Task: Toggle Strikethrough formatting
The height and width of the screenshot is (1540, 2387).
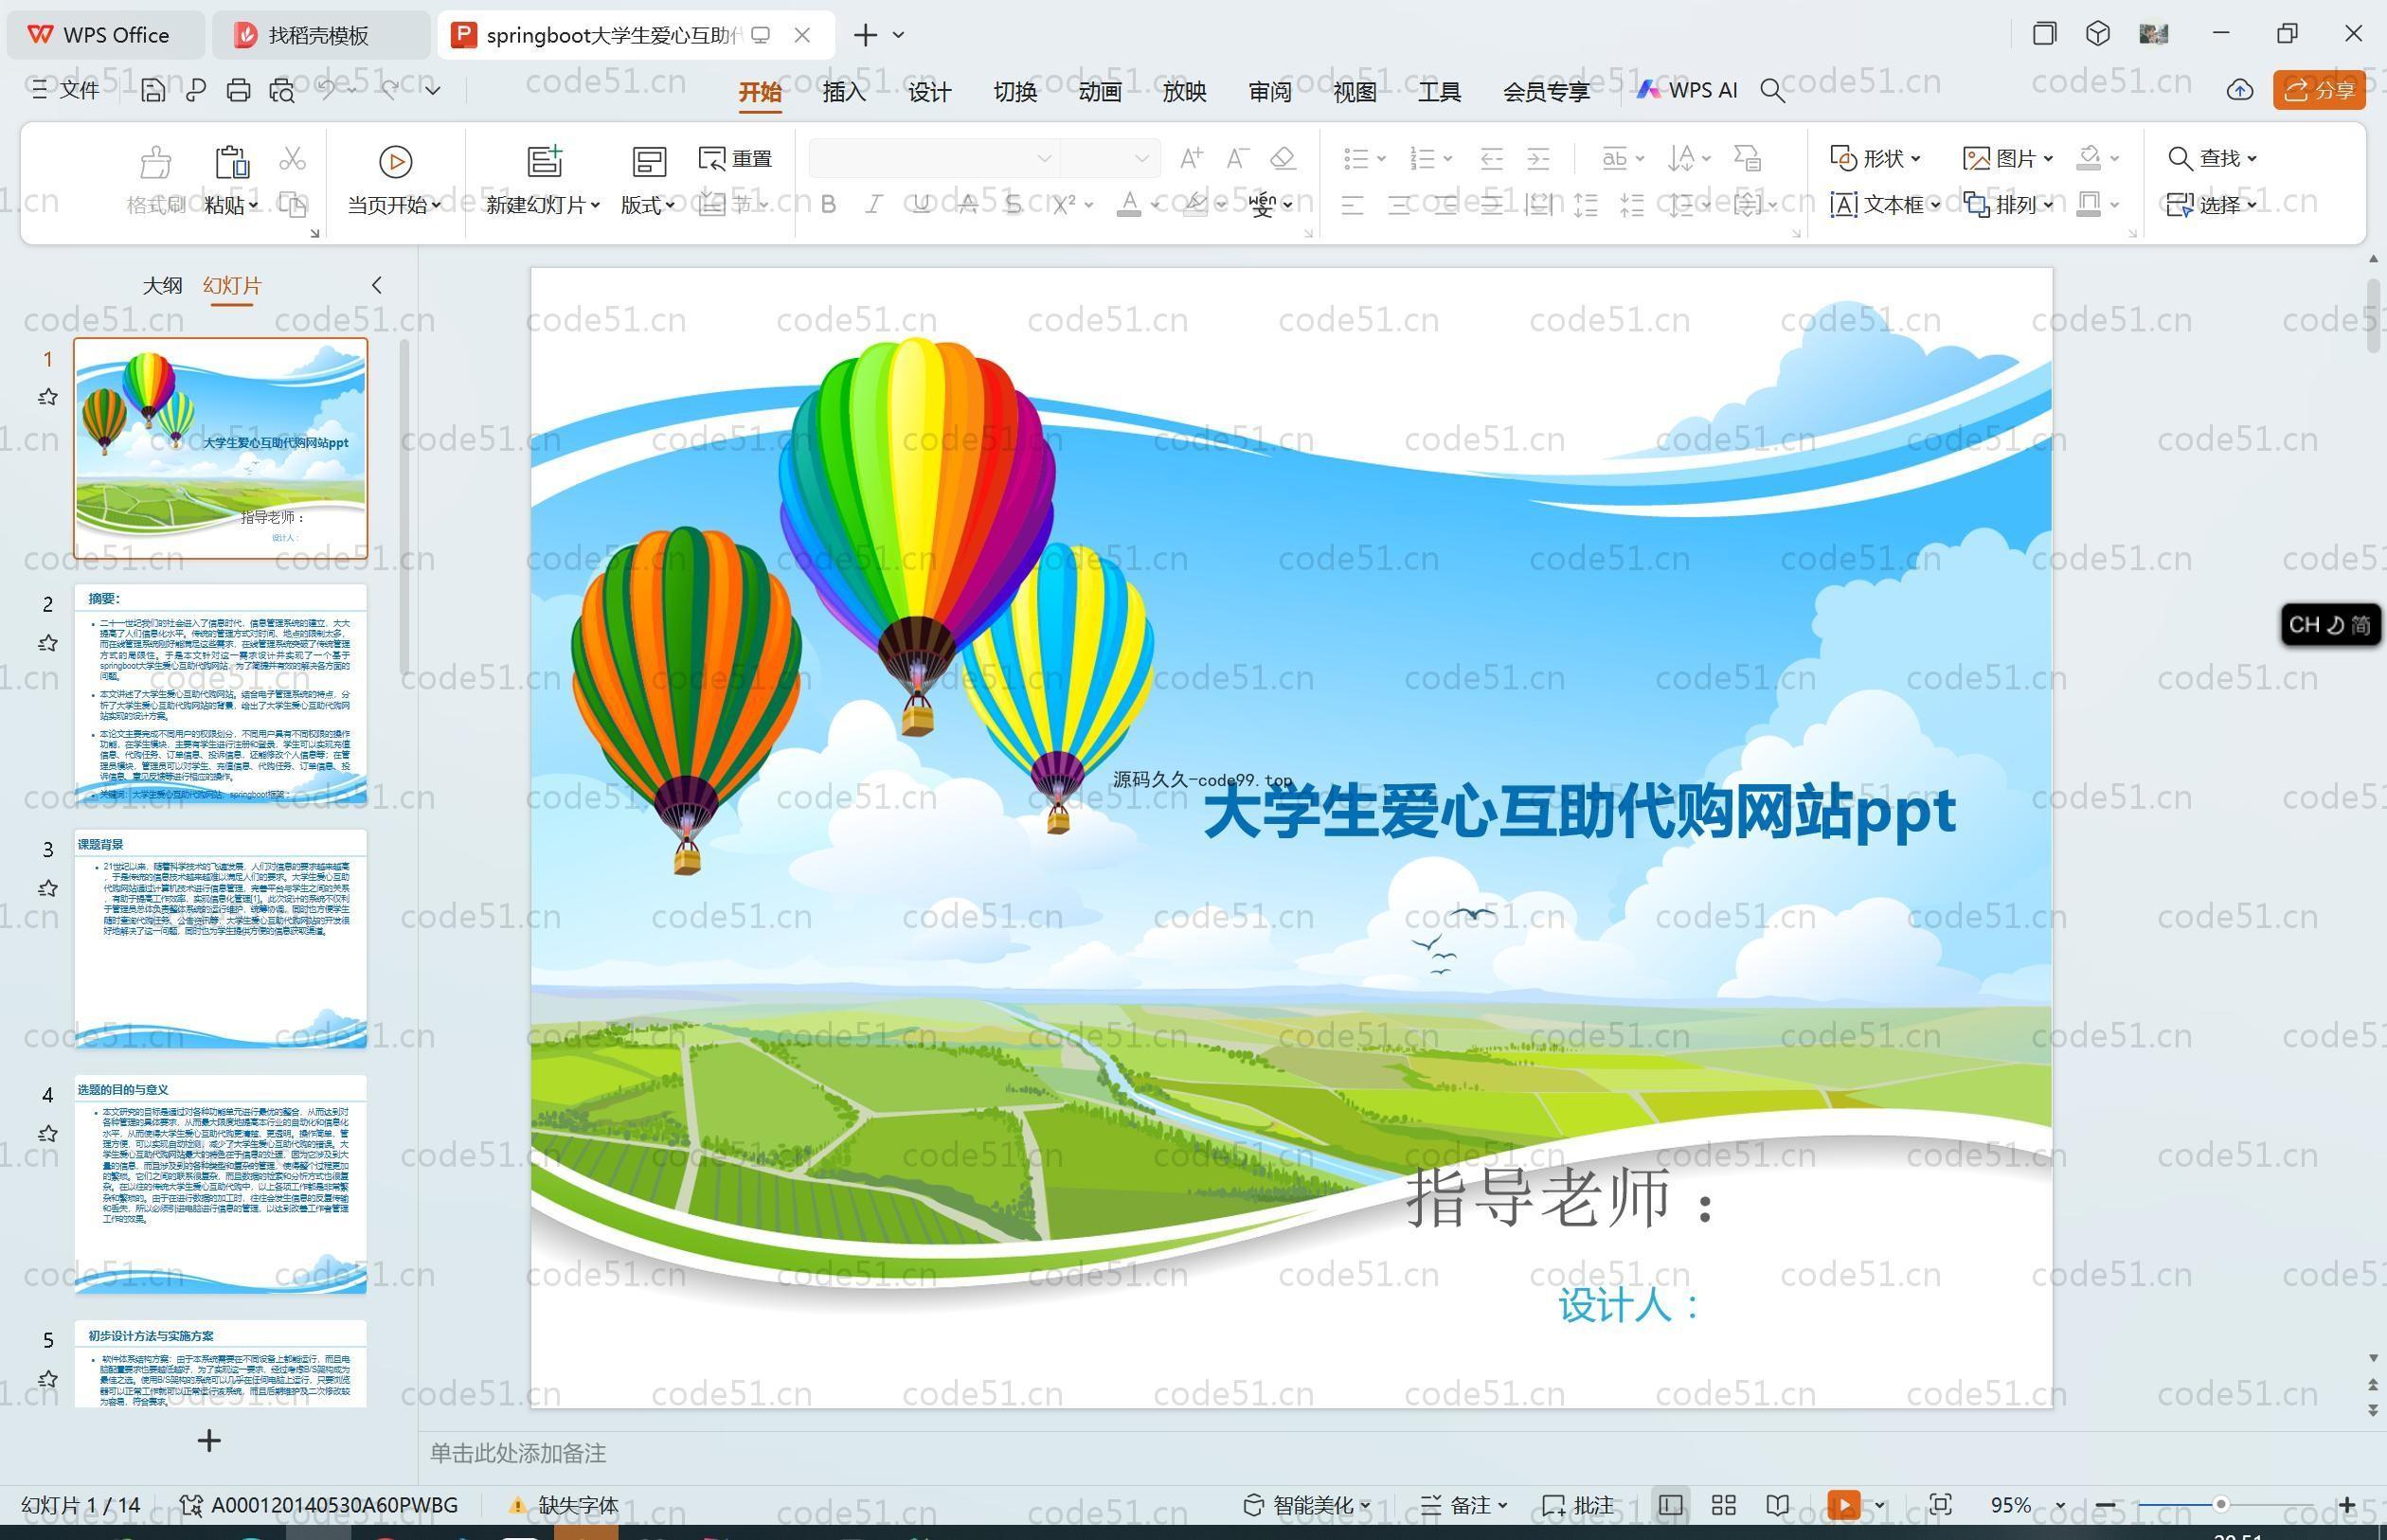Action: pyautogui.click(x=967, y=205)
